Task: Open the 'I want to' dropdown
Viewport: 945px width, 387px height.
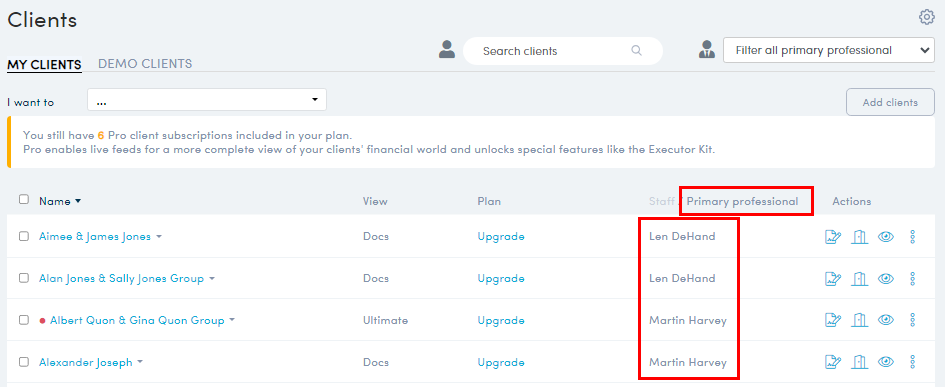Action: 207,100
